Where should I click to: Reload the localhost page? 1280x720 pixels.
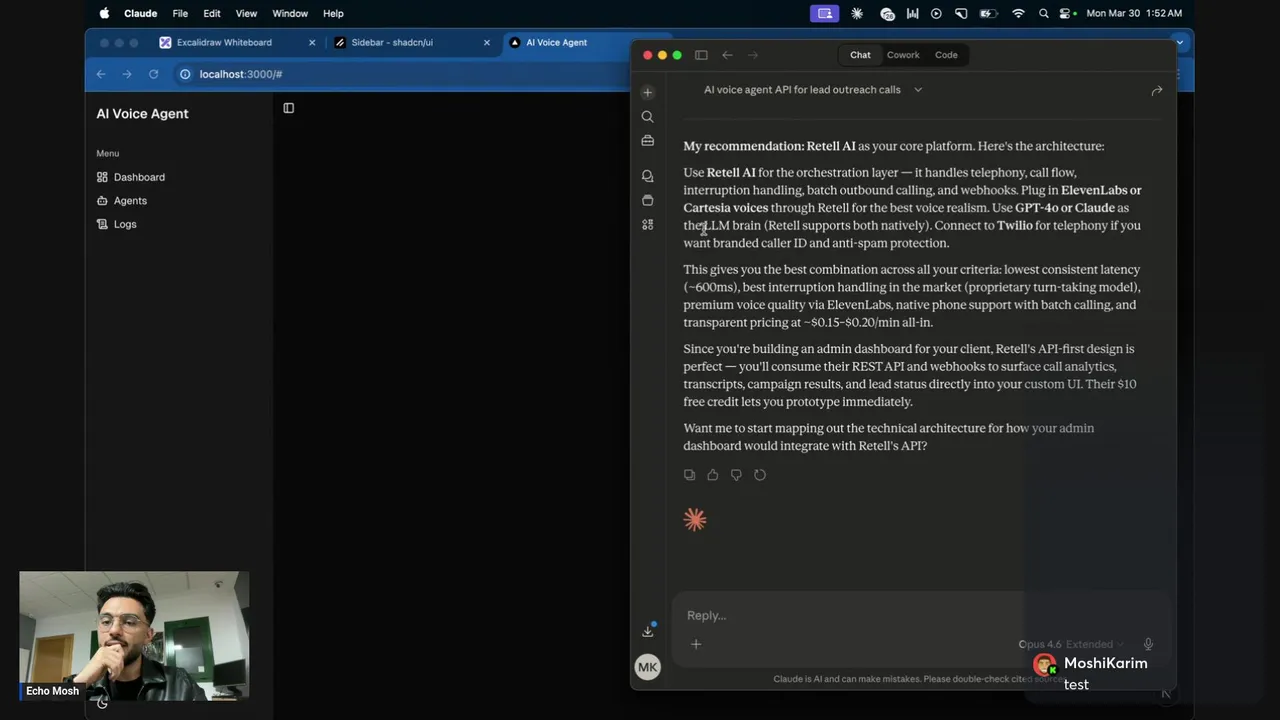153,74
